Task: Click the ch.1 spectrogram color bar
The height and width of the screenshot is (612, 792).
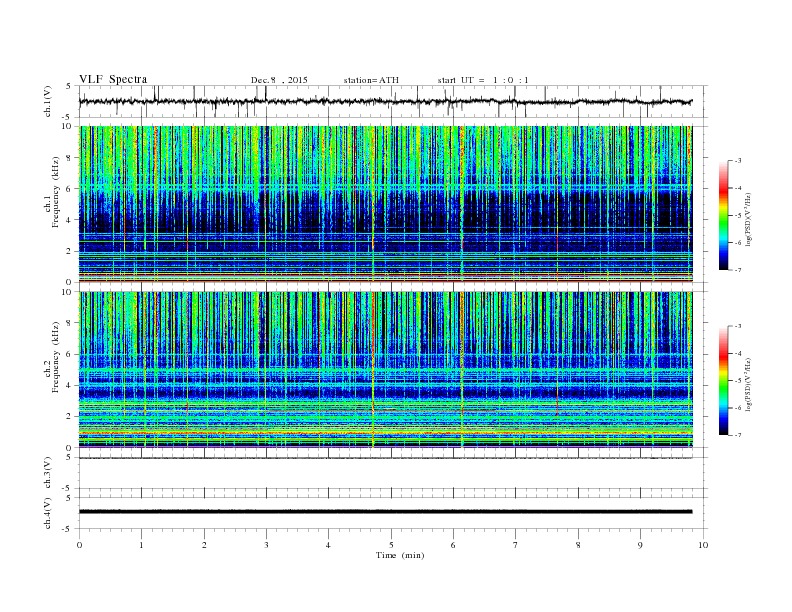Action: (723, 216)
